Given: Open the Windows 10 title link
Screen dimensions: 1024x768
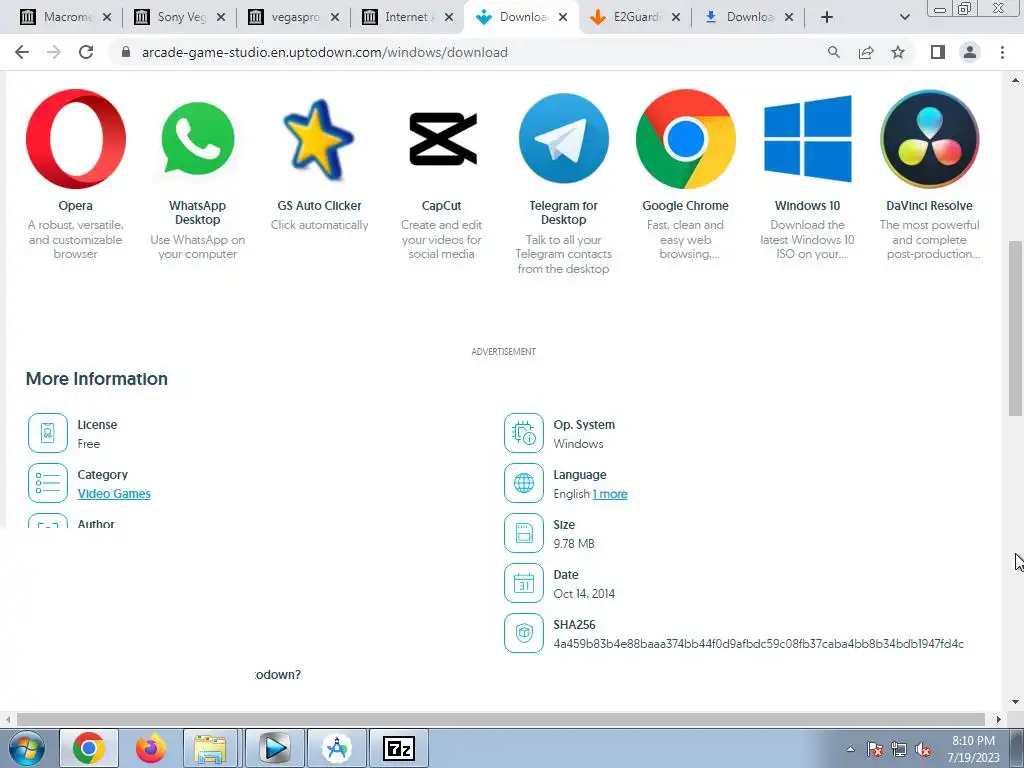Looking at the screenshot, I should (x=808, y=206).
